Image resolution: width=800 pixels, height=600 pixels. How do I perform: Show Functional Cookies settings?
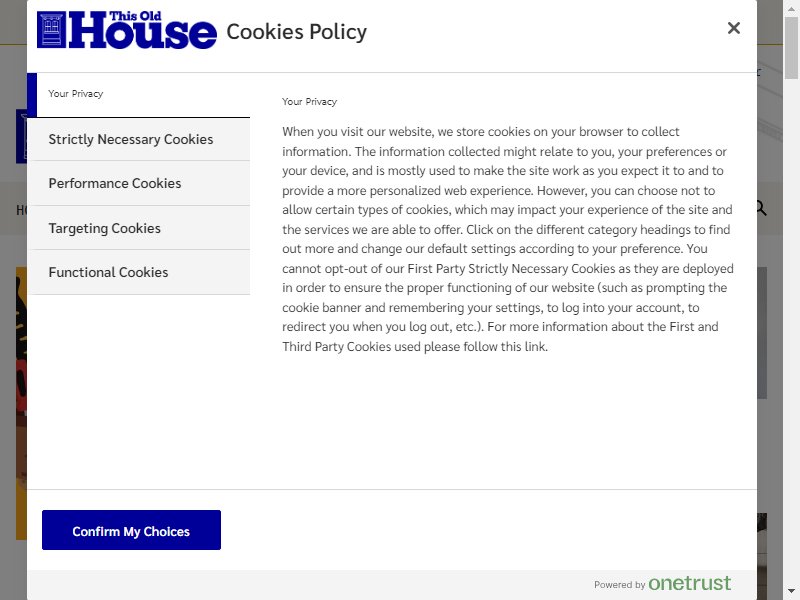click(x=138, y=272)
